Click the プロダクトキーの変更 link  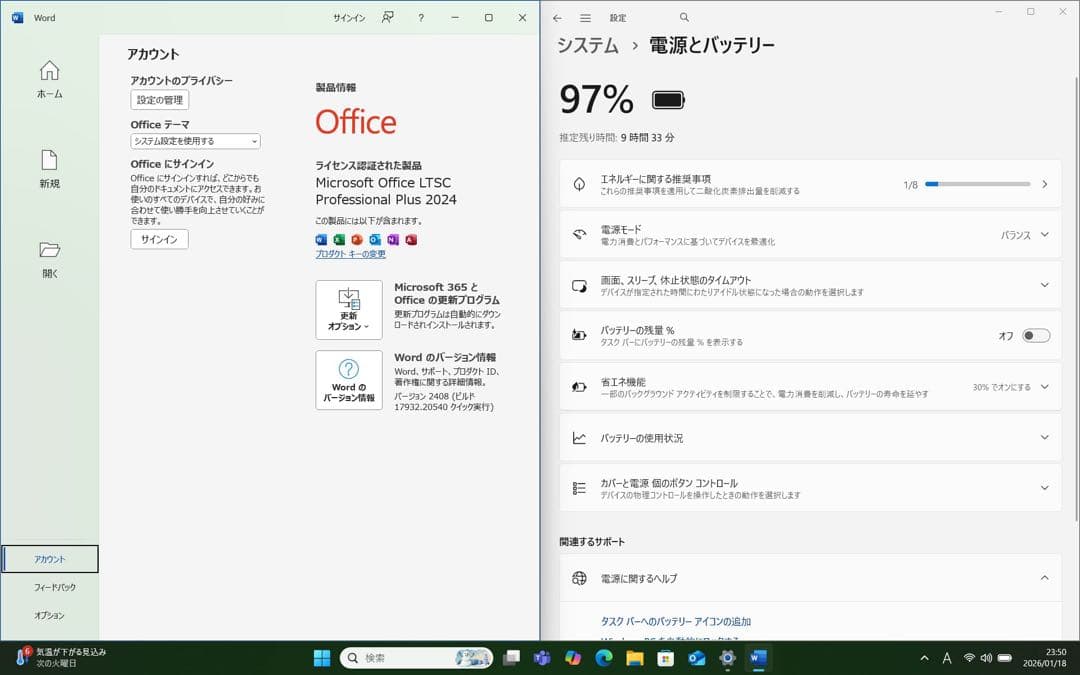pyautogui.click(x=348, y=252)
